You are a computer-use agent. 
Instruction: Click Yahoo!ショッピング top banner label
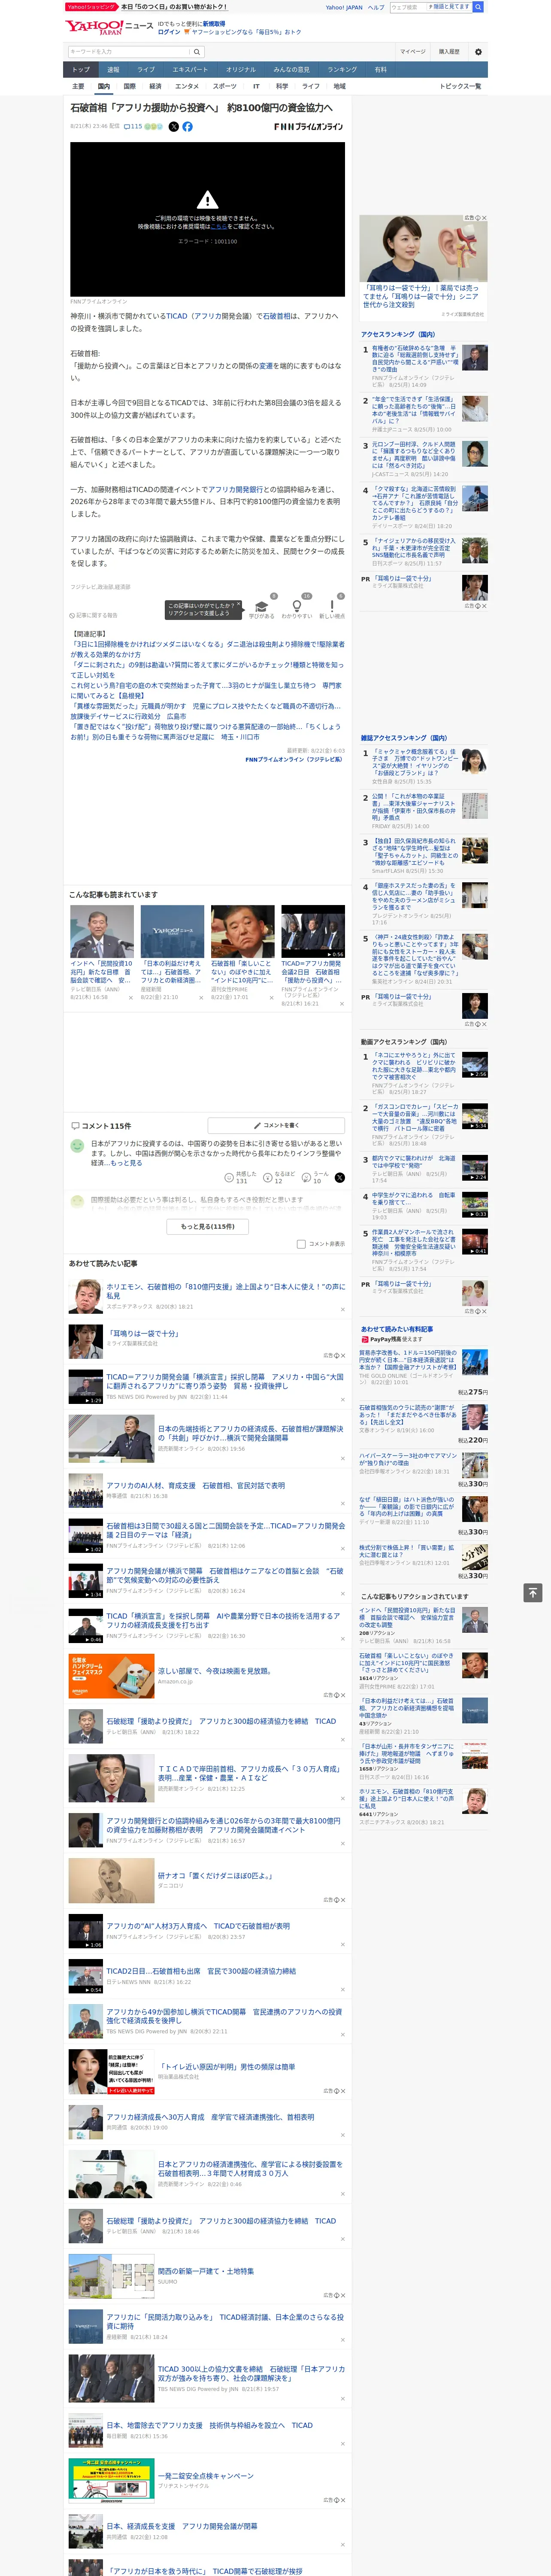click(x=90, y=7)
